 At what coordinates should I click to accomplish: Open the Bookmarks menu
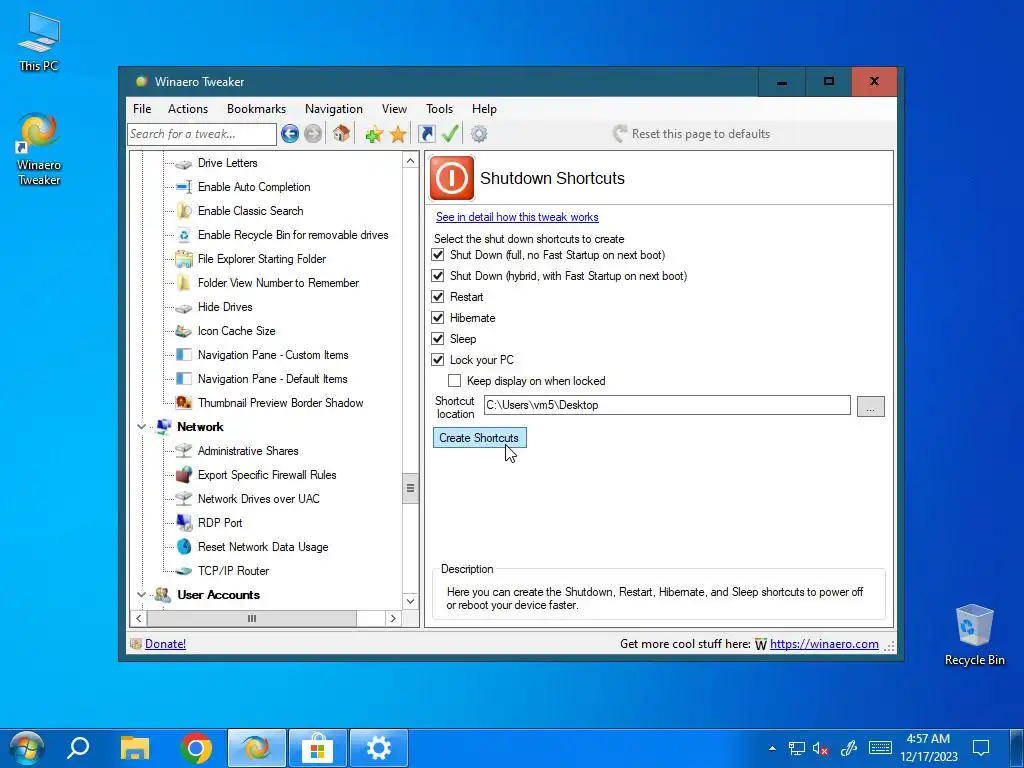coord(256,109)
